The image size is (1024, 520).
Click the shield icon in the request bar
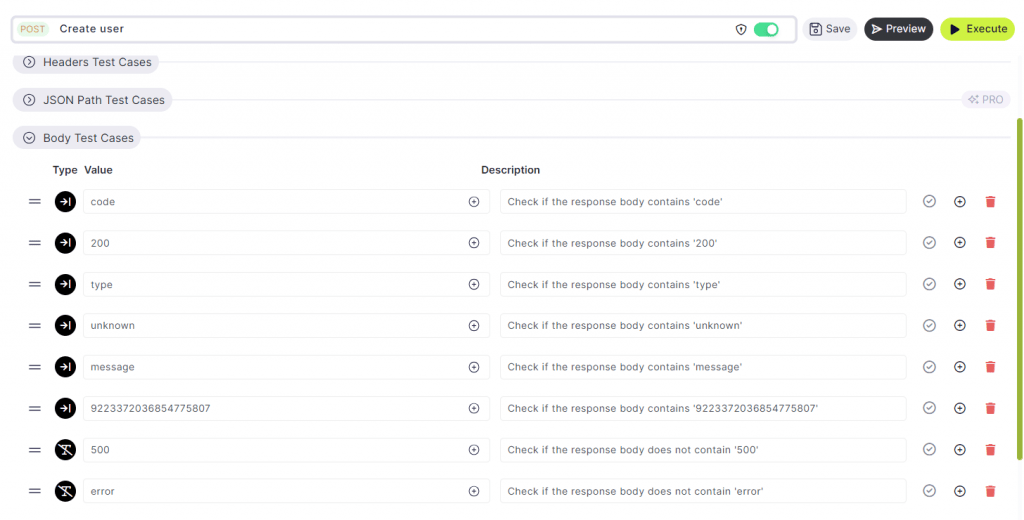[741, 30]
